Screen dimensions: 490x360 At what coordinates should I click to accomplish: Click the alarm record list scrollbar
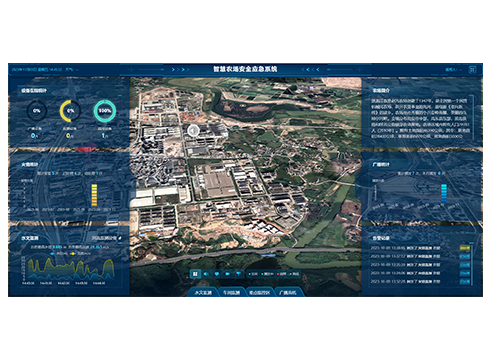(472, 265)
